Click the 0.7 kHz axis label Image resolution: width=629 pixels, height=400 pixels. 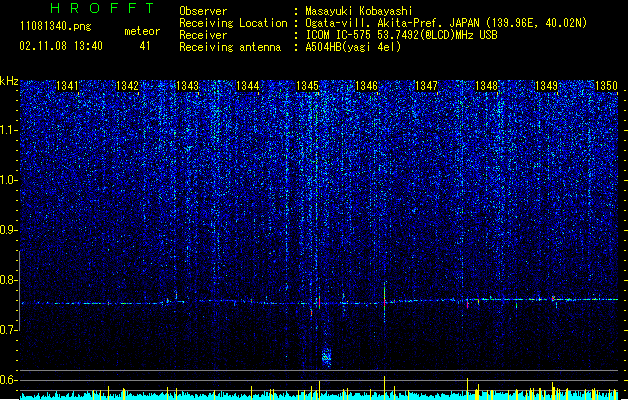pos(9,330)
